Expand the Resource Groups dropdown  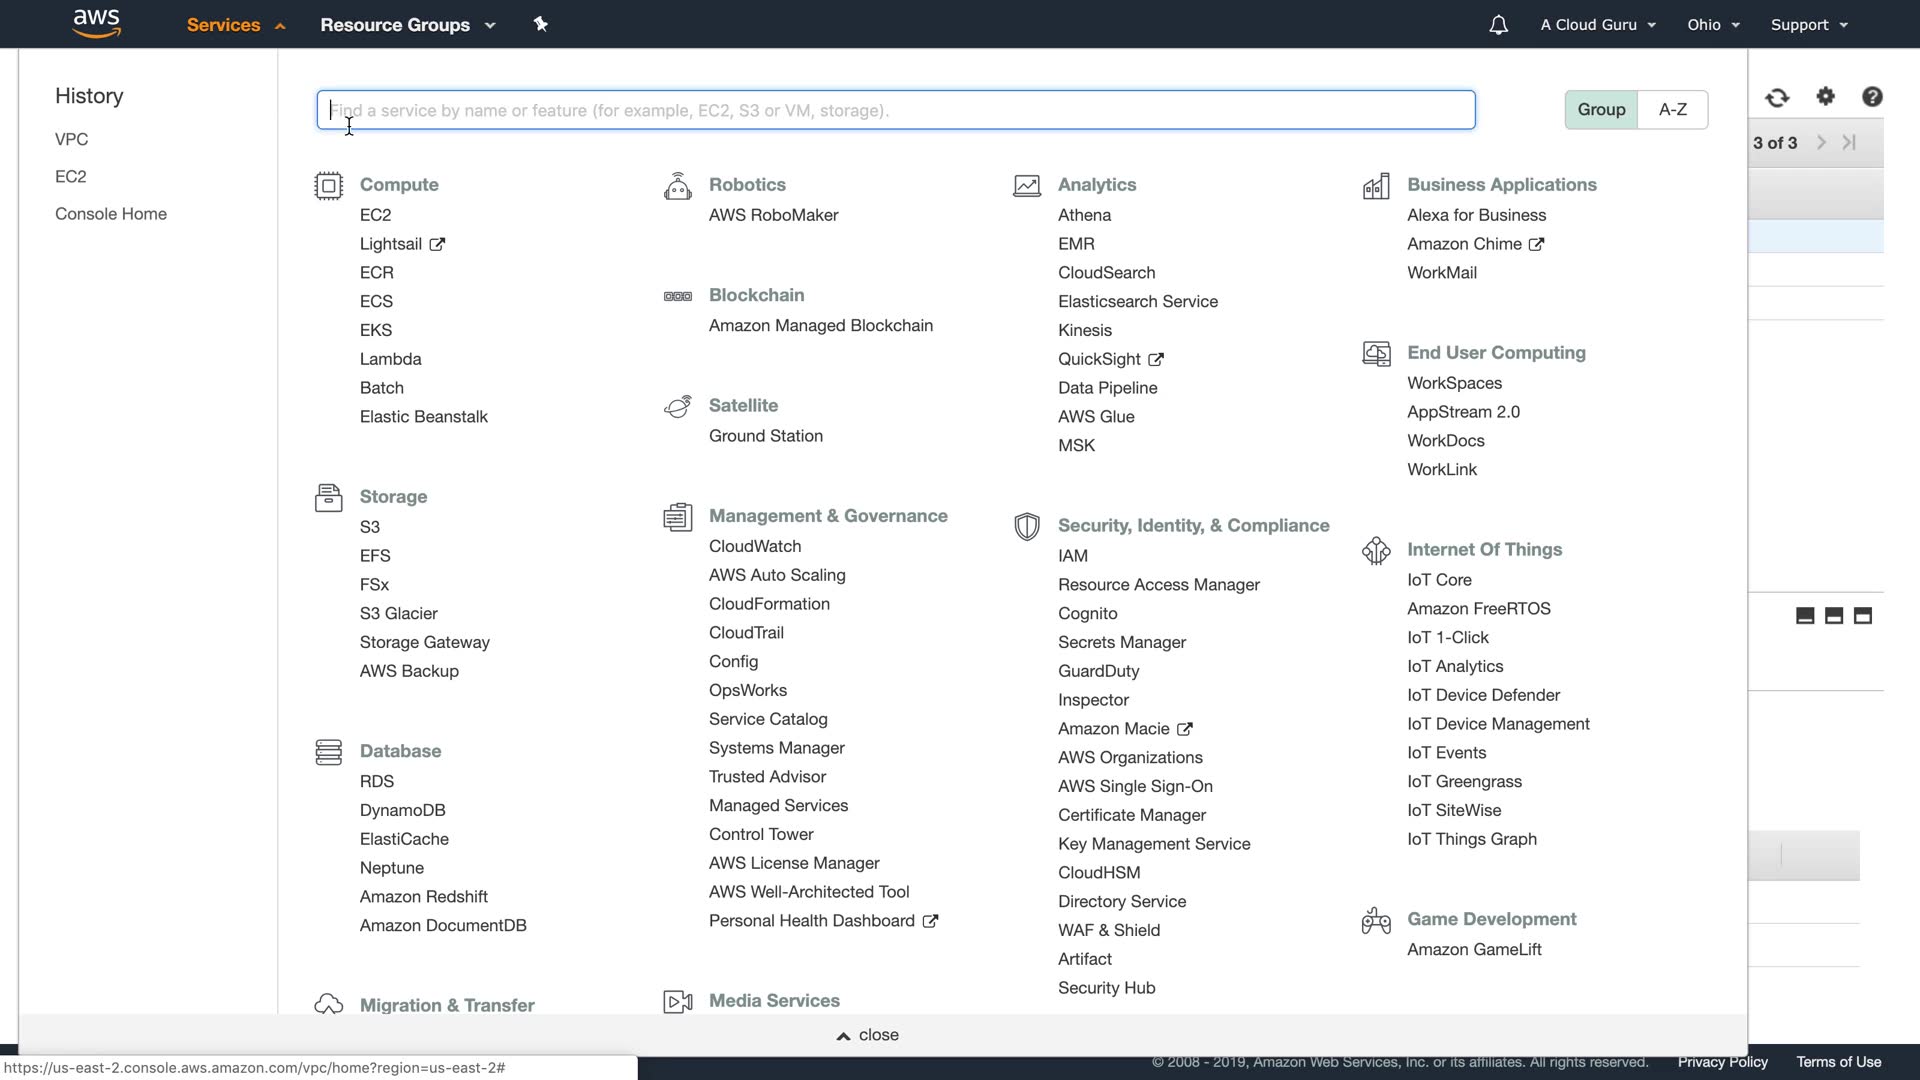[407, 25]
